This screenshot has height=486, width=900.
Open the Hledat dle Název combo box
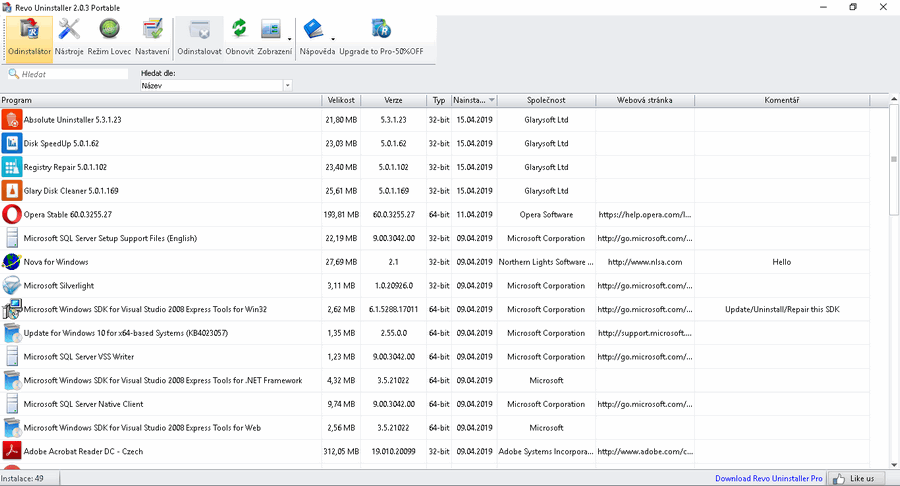(x=216, y=86)
